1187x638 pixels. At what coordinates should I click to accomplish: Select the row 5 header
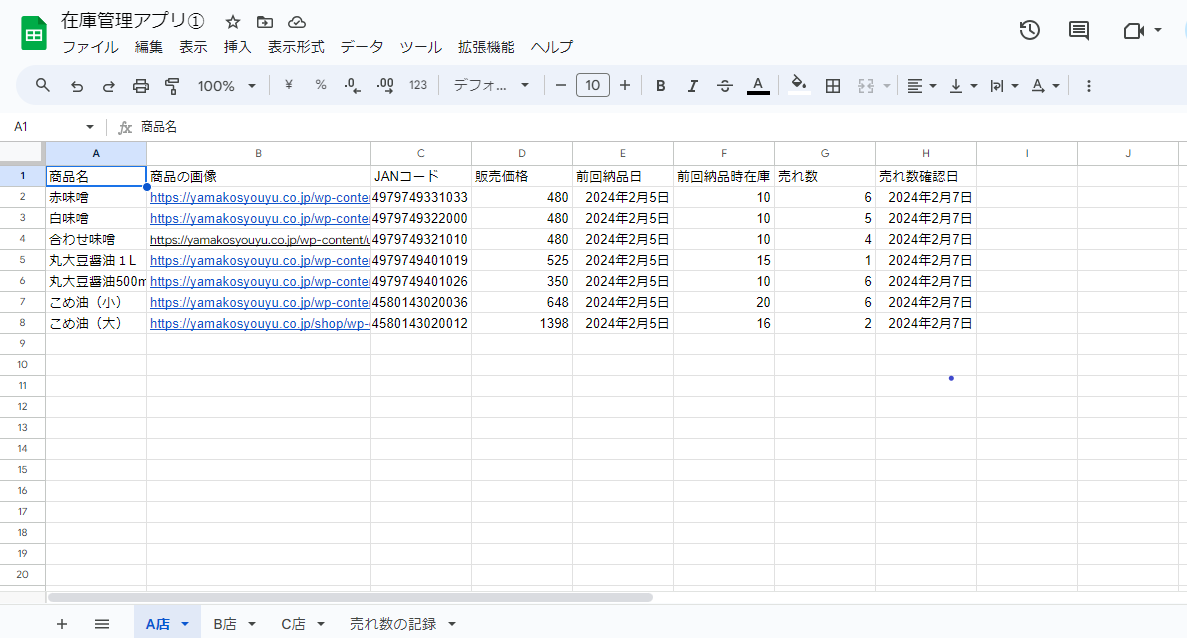23,260
